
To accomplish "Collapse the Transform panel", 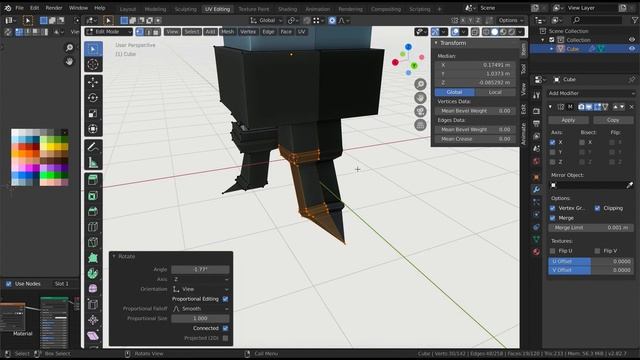I will point(436,43).
